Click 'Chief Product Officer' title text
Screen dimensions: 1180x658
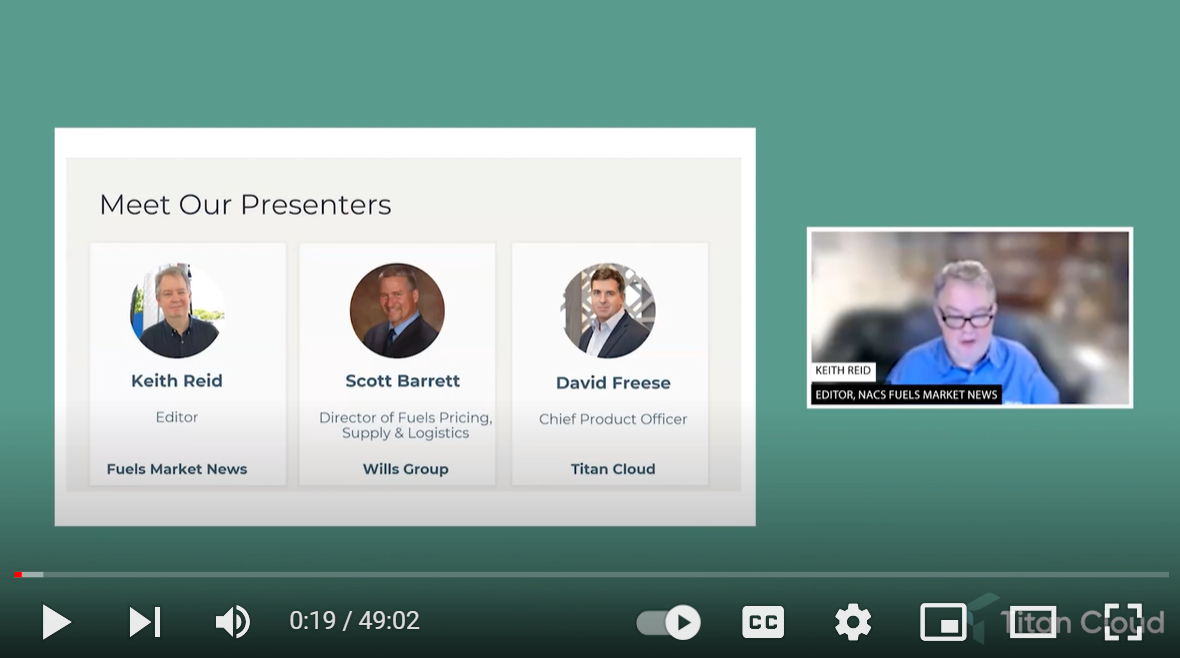click(613, 419)
